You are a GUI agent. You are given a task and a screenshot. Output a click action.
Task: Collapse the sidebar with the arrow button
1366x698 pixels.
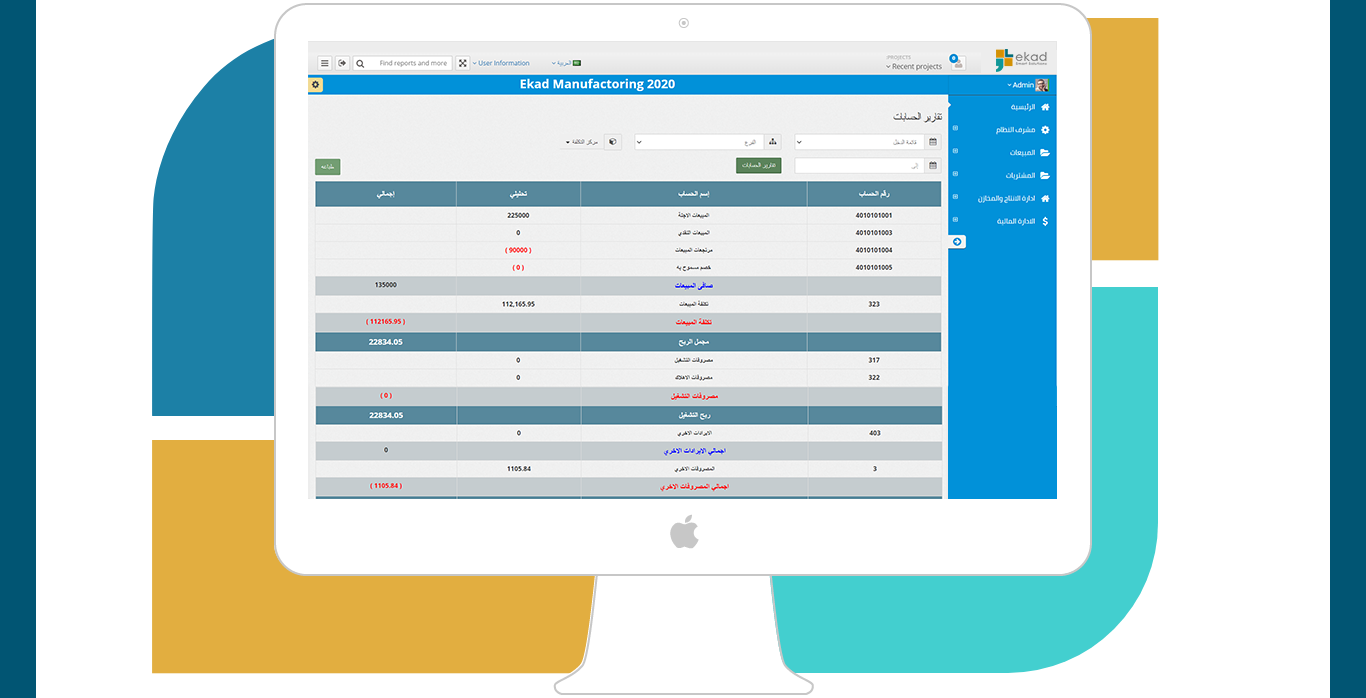pyautogui.click(x=957, y=242)
